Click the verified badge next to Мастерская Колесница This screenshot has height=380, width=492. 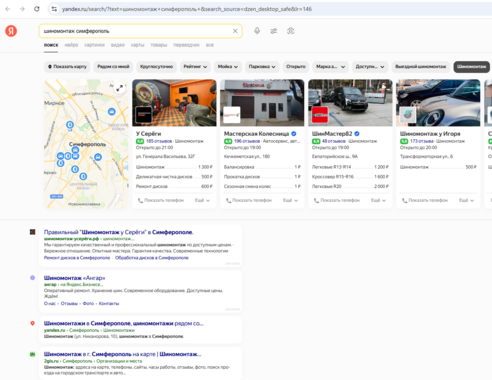pos(294,134)
